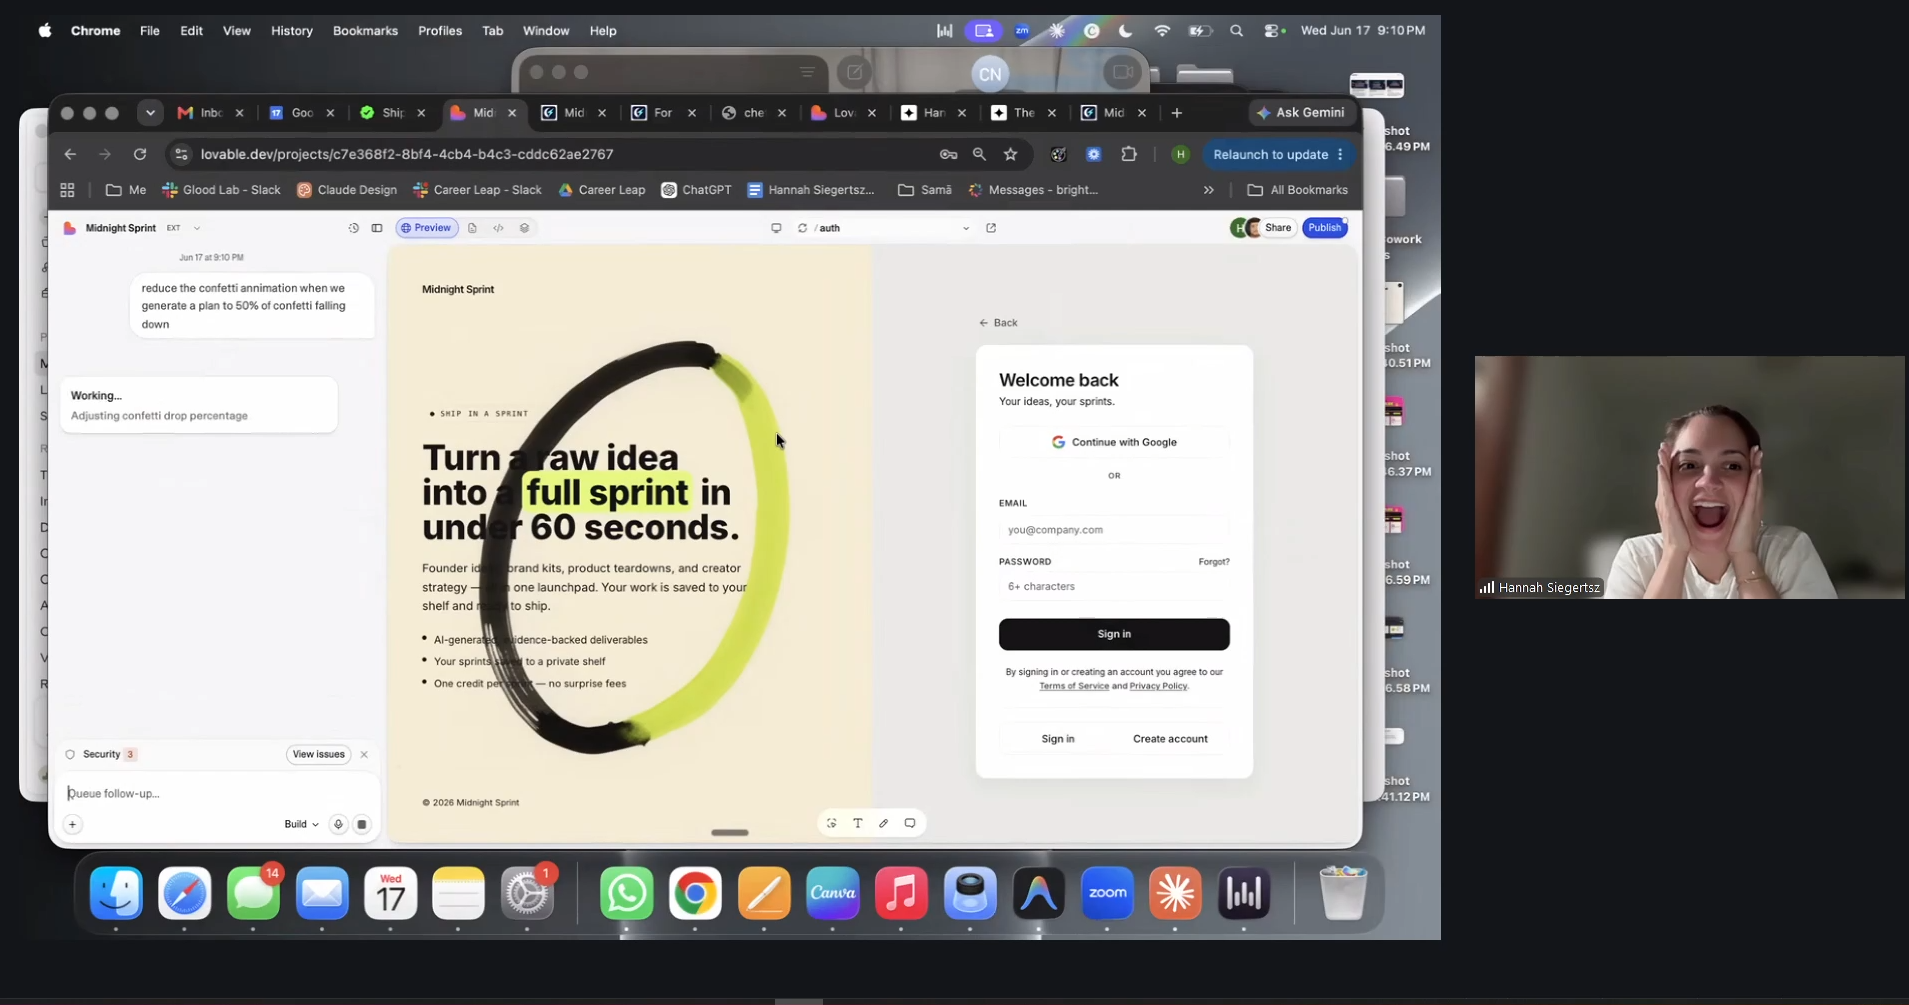
Task: Open the Build mode dropdown
Action: [x=301, y=824]
